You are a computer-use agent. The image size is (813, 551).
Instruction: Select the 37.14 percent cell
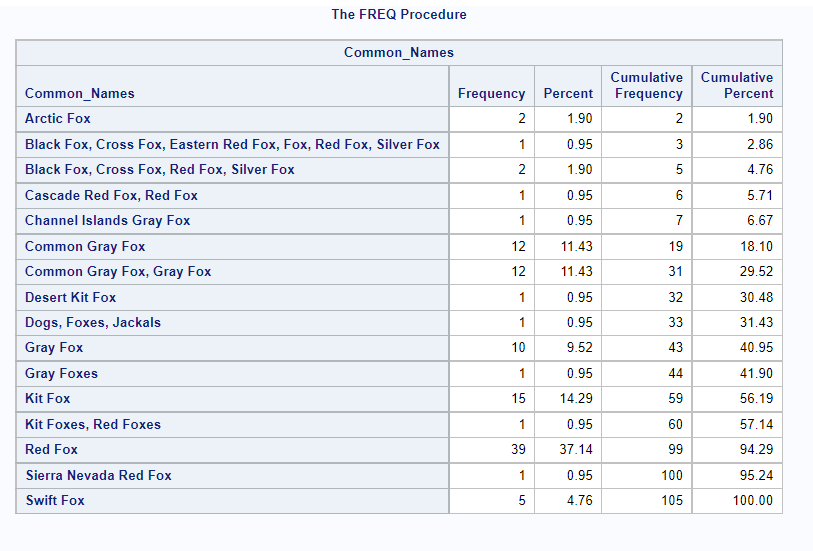577,450
